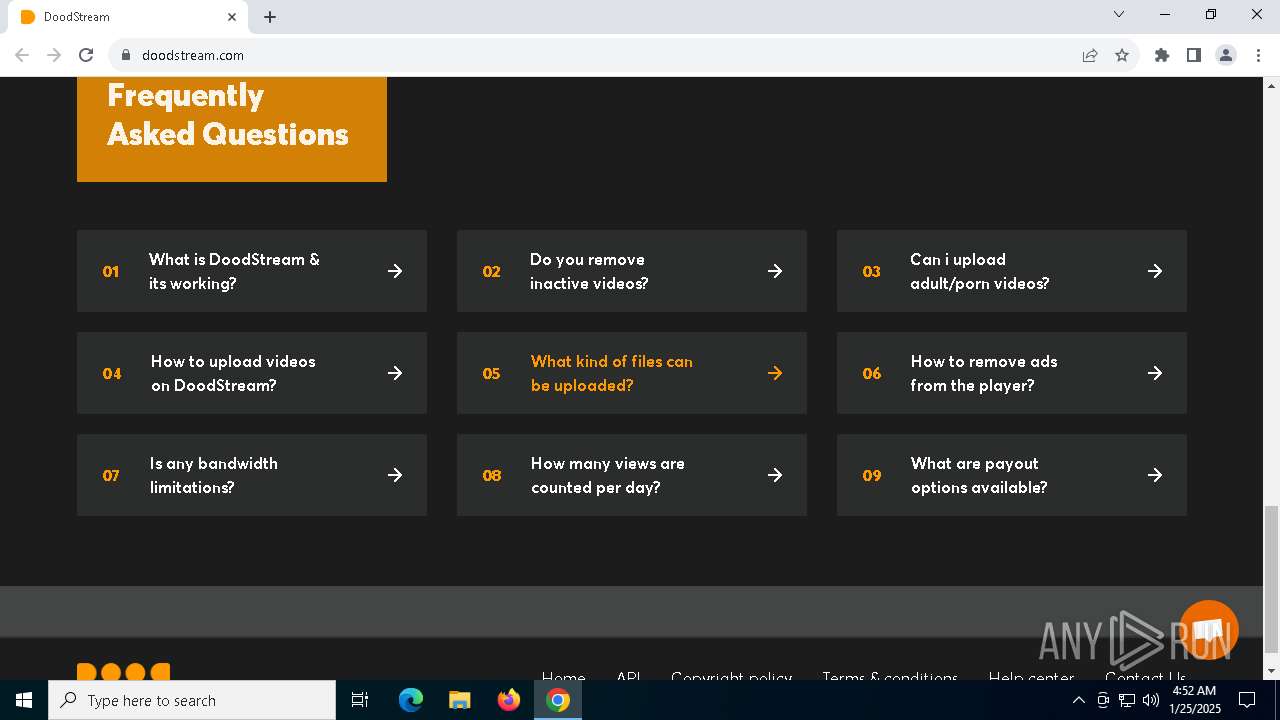Close the DoodStream tab
The image size is (1280, 720).
point(232,17)
